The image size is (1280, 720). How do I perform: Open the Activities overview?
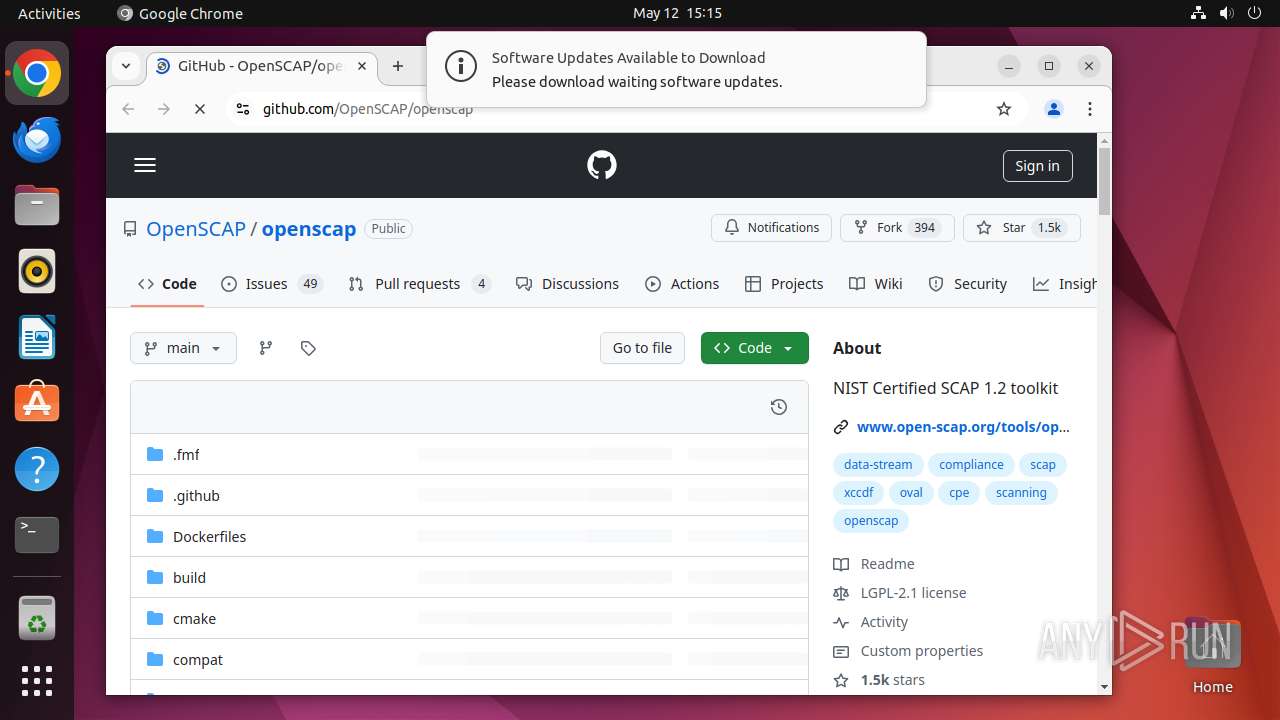[x=49, y=13]
